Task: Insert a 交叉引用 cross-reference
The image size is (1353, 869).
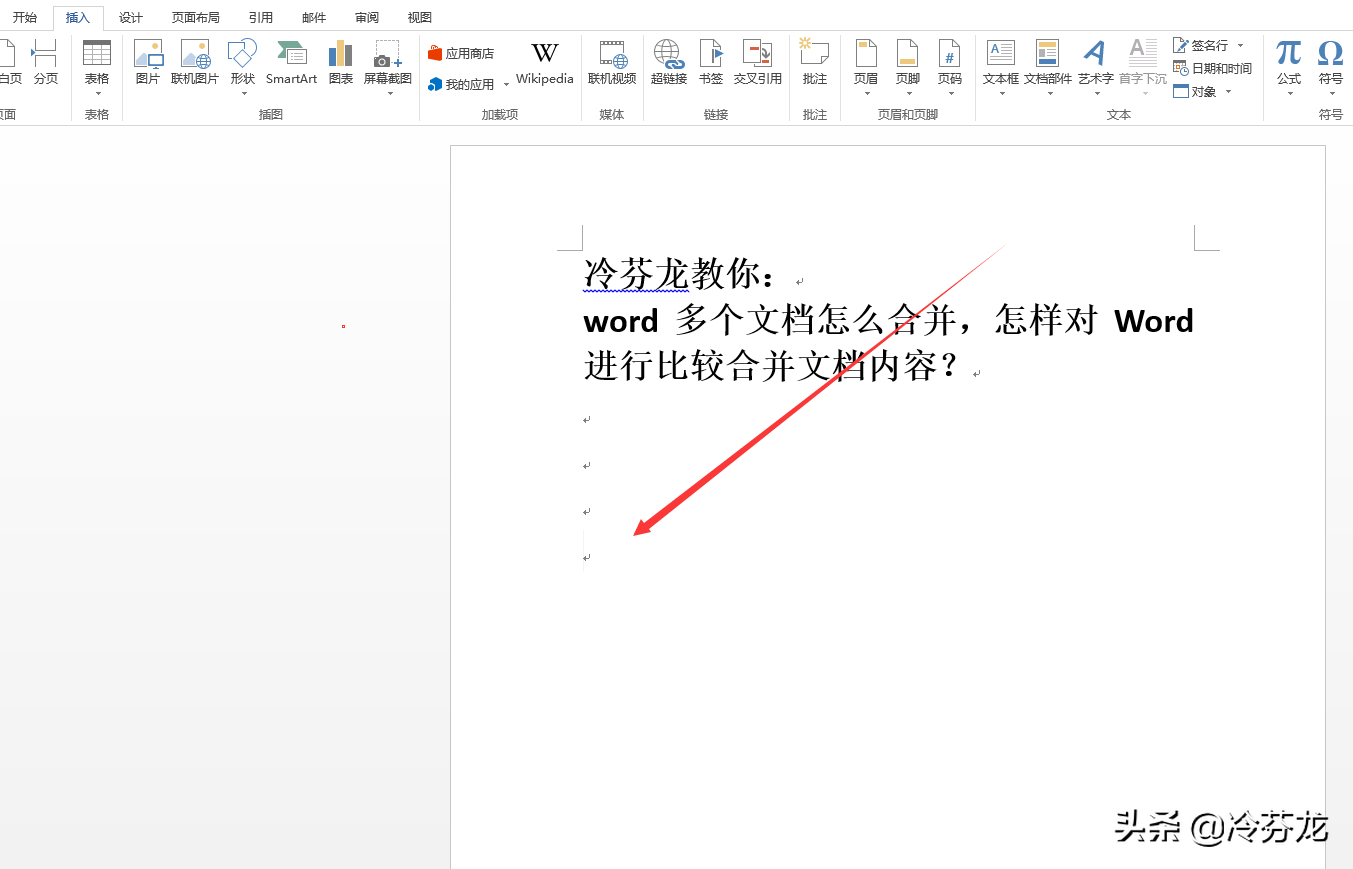Action: coord(758,63)
